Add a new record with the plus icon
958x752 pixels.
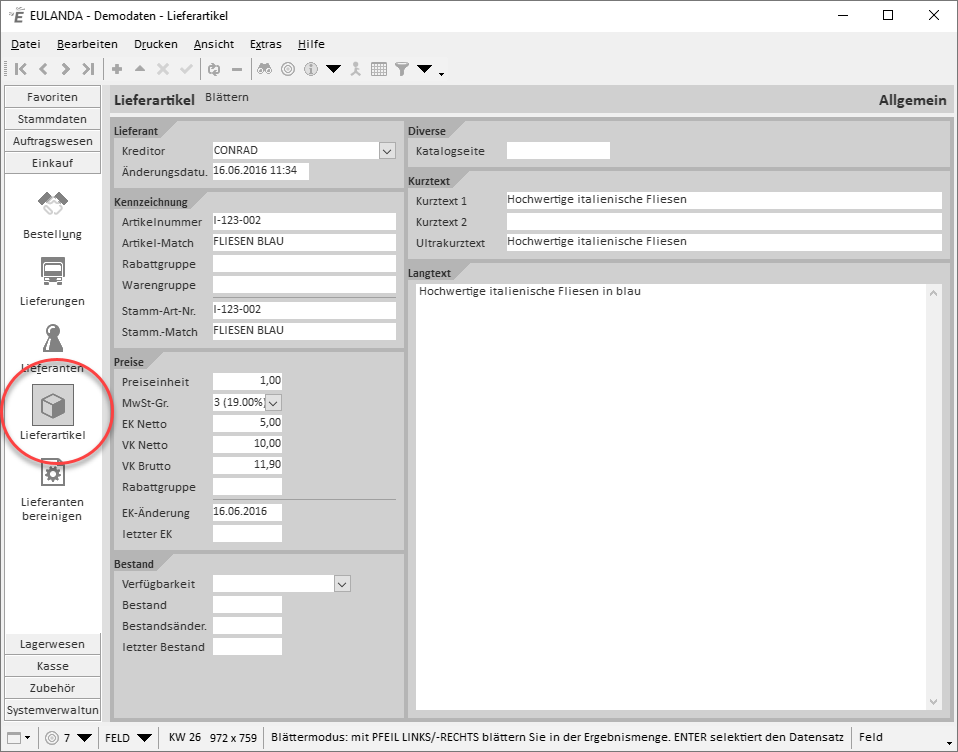pyautogui.click(x=117, y=69)
